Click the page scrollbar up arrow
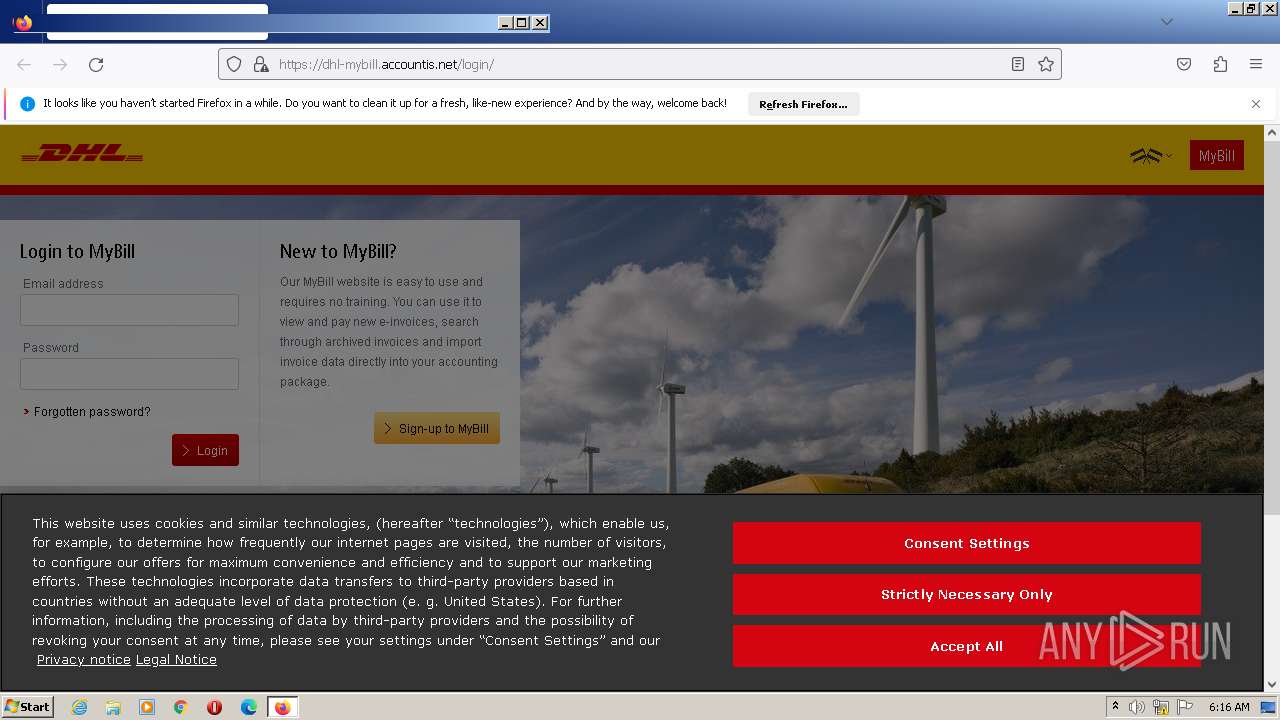The height and width of the screenshot is (720, 1280). coord(1272,132)
